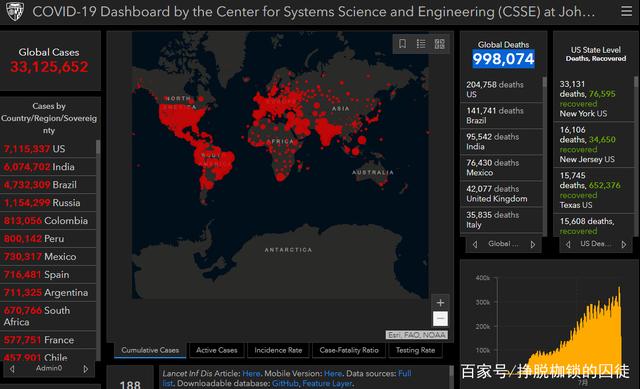
Task: Switch to the Active Cases tab
Action: click(x=216, y=350)
